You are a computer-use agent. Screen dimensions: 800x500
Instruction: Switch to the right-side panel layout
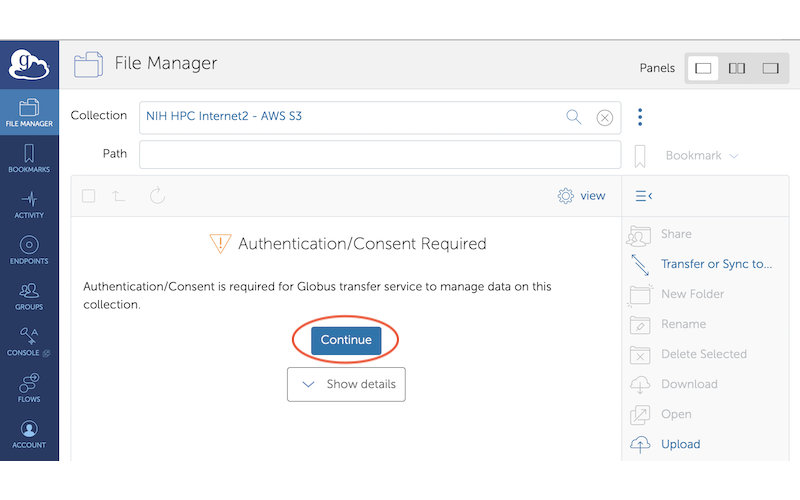click(x=770, y=68)
